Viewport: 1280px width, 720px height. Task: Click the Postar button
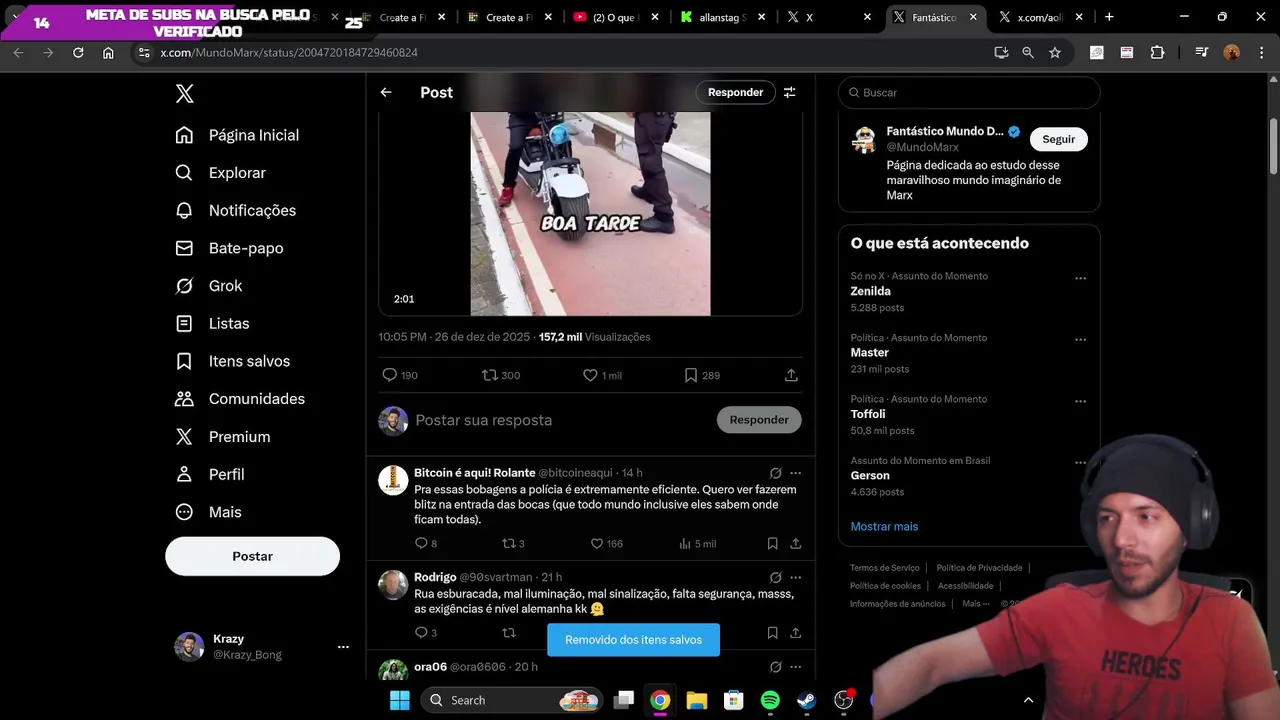click(x=252, y=556)
